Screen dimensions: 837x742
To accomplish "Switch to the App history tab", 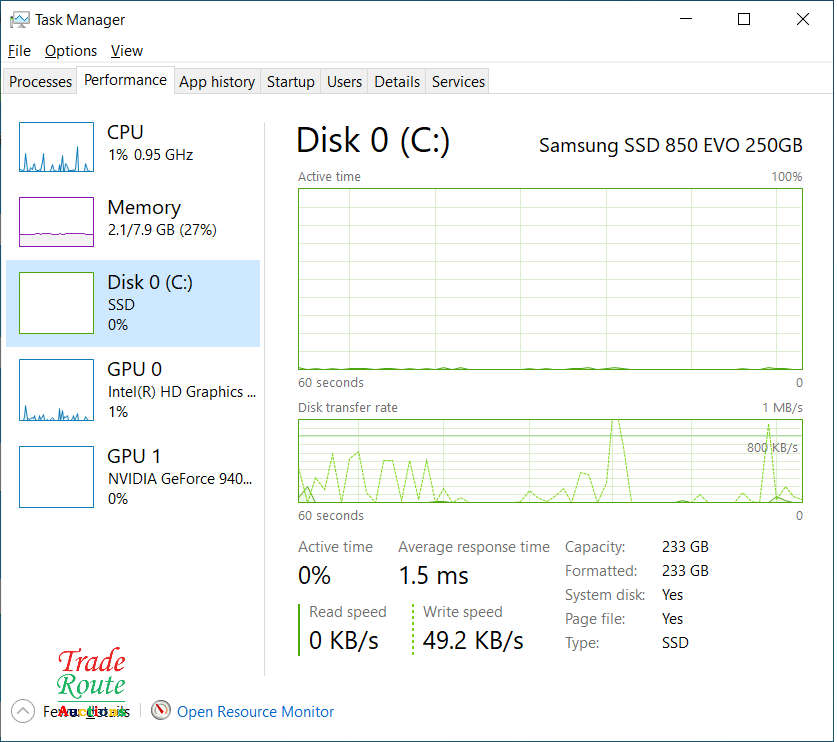I will tap(216, 81).
